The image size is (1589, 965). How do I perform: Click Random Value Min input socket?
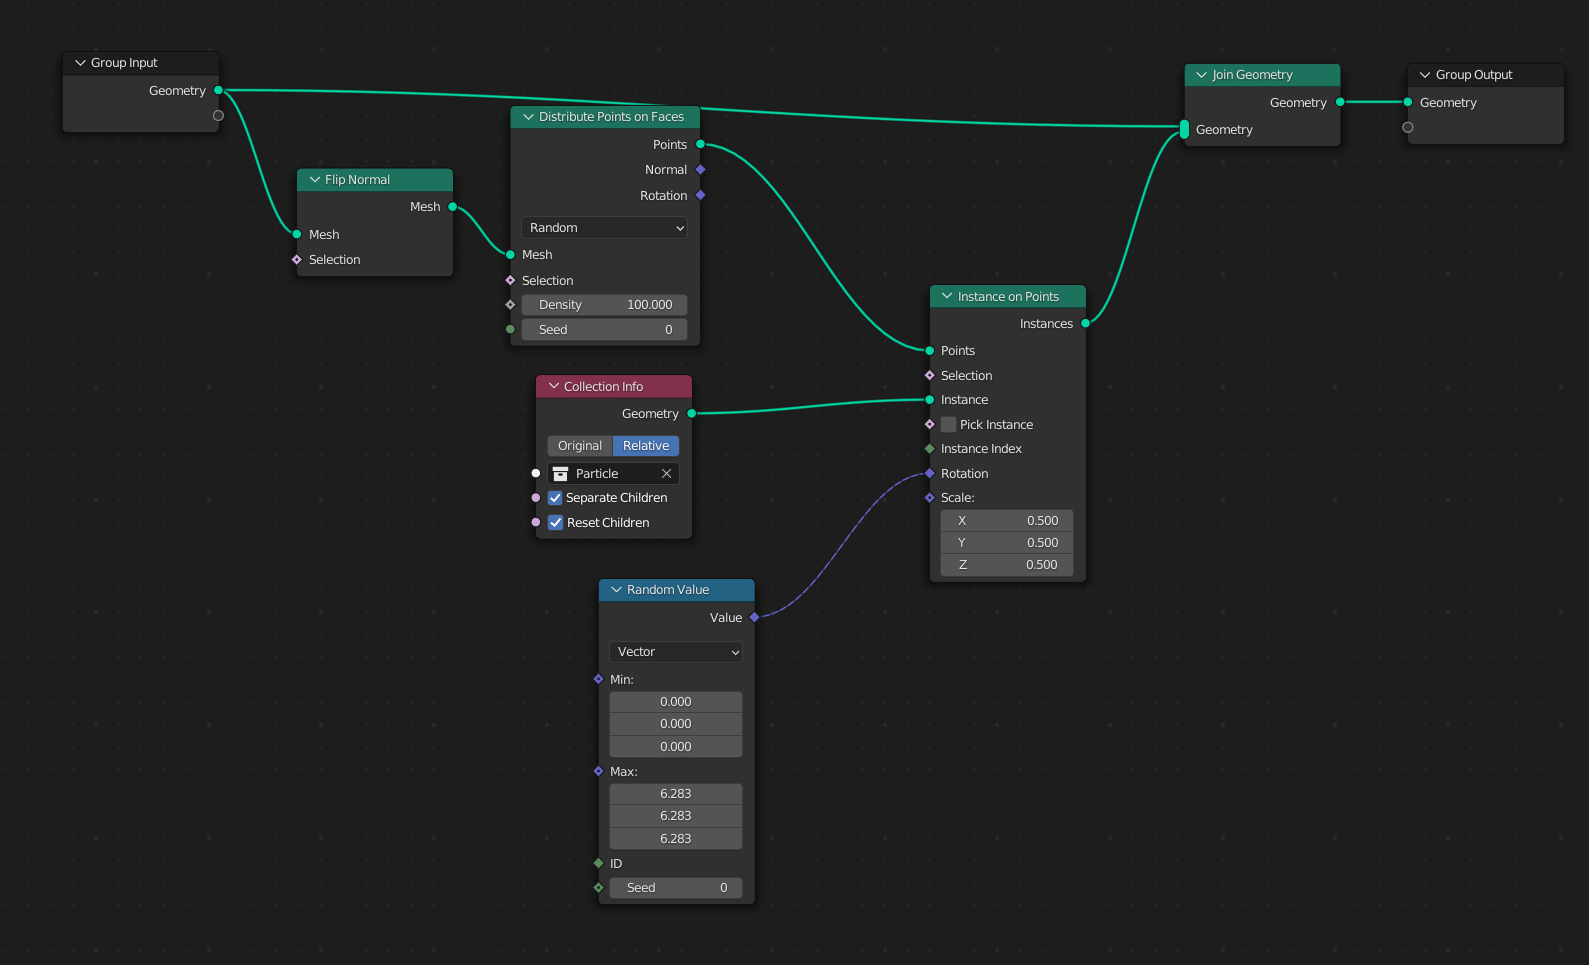pos(598,679)
